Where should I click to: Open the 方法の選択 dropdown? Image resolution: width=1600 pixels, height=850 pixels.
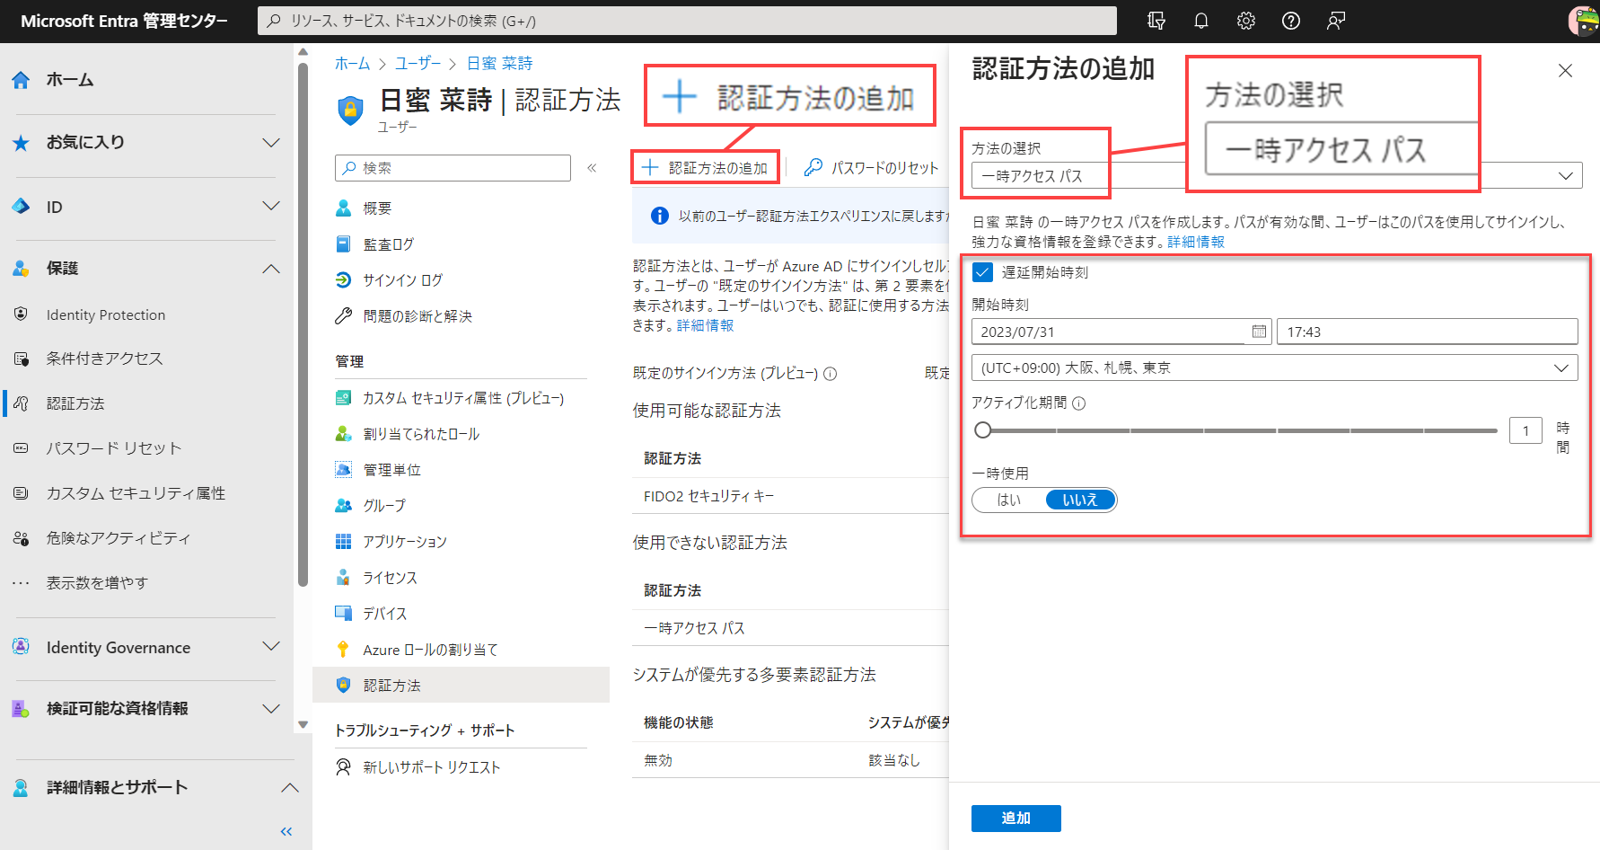(x=1276, y=176)
